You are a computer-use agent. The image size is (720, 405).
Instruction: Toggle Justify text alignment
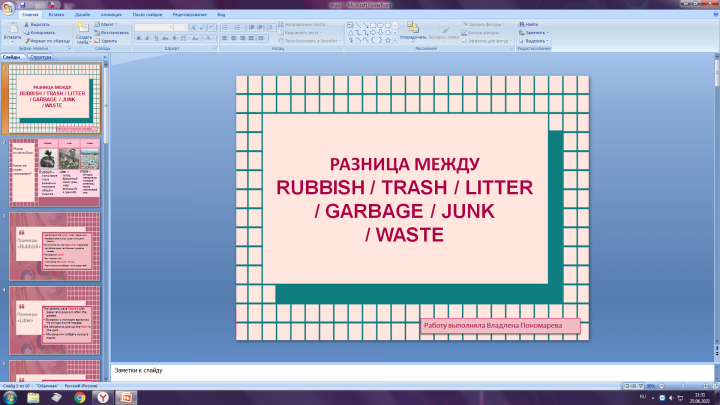251,38
